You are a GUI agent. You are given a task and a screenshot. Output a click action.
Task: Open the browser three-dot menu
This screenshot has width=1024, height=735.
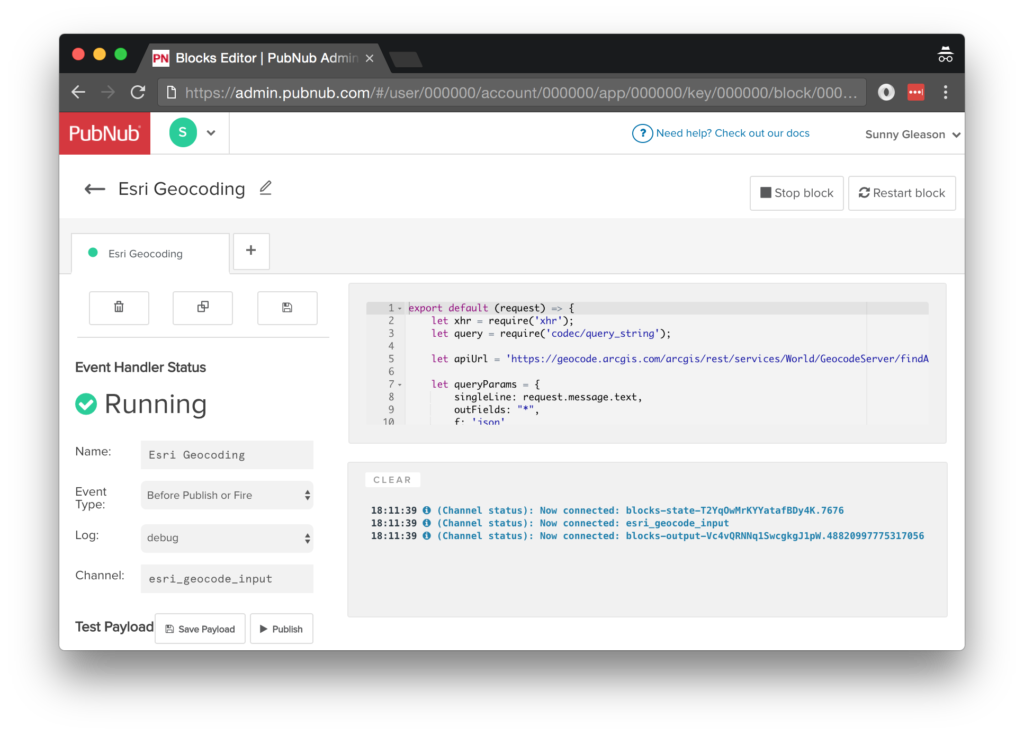tap(945, 92)
